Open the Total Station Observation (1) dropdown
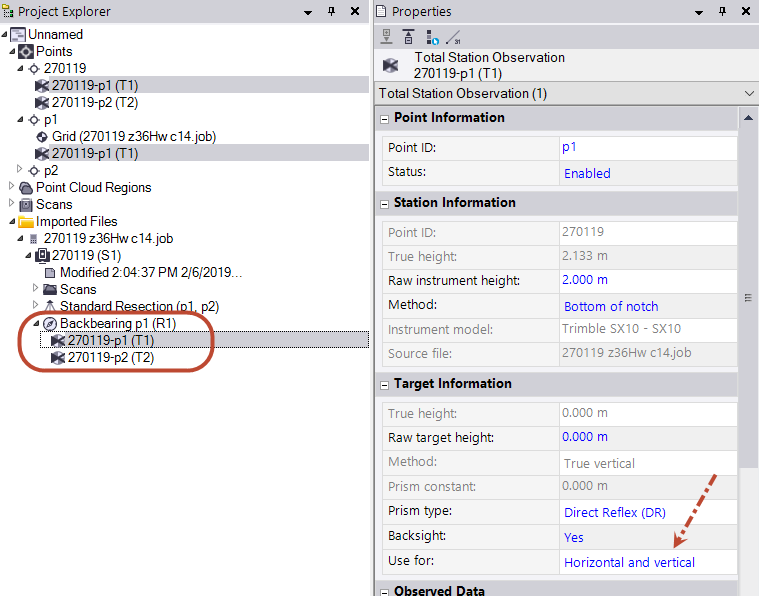 749,93
